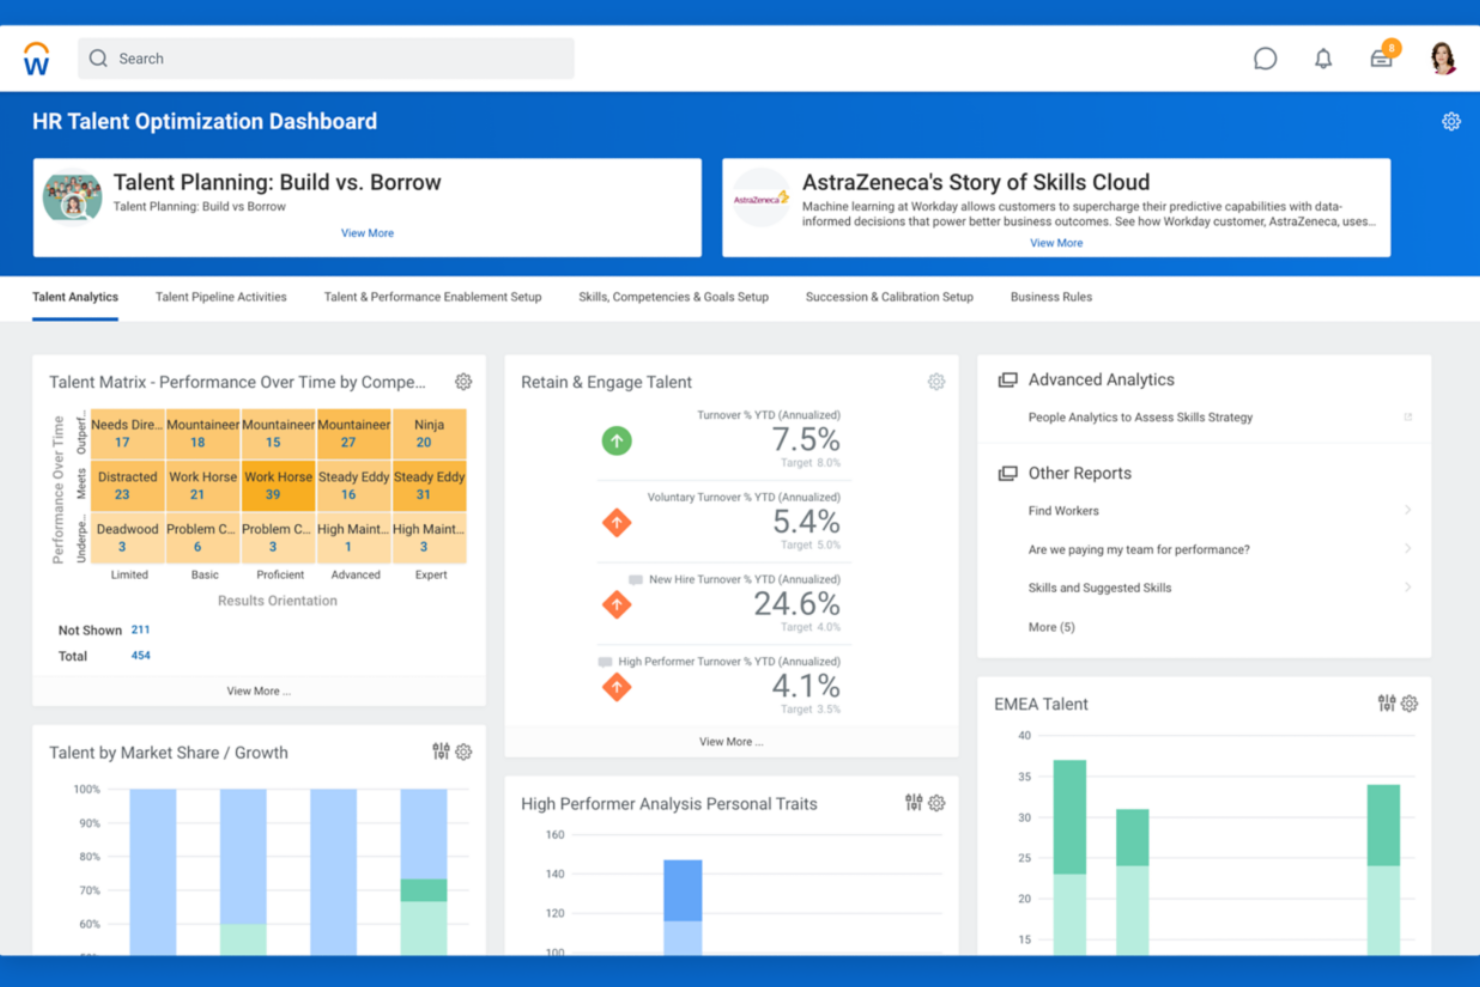This screenshot has height=987, width=1480.
Task: Open filter options on High Performer Analysis chart
Action: (912, 802)
